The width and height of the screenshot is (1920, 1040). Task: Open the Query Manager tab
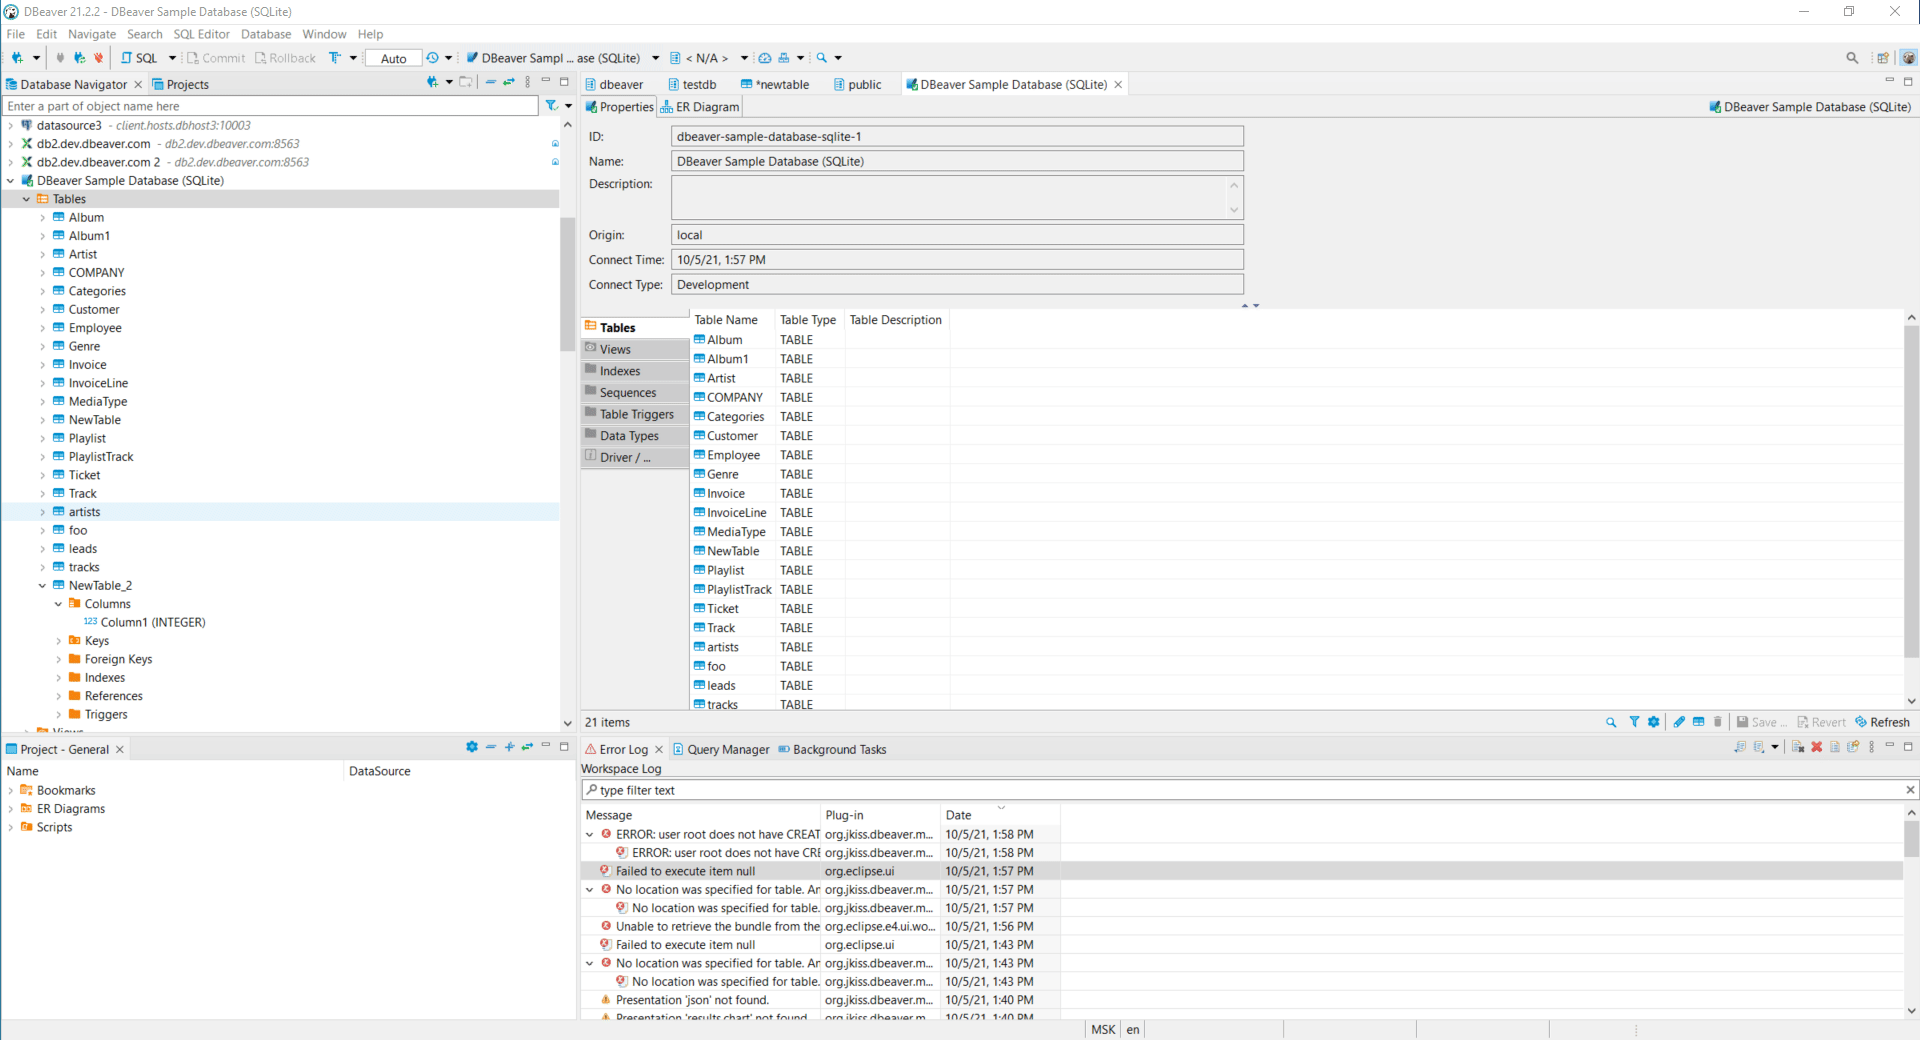coord(720,749)
